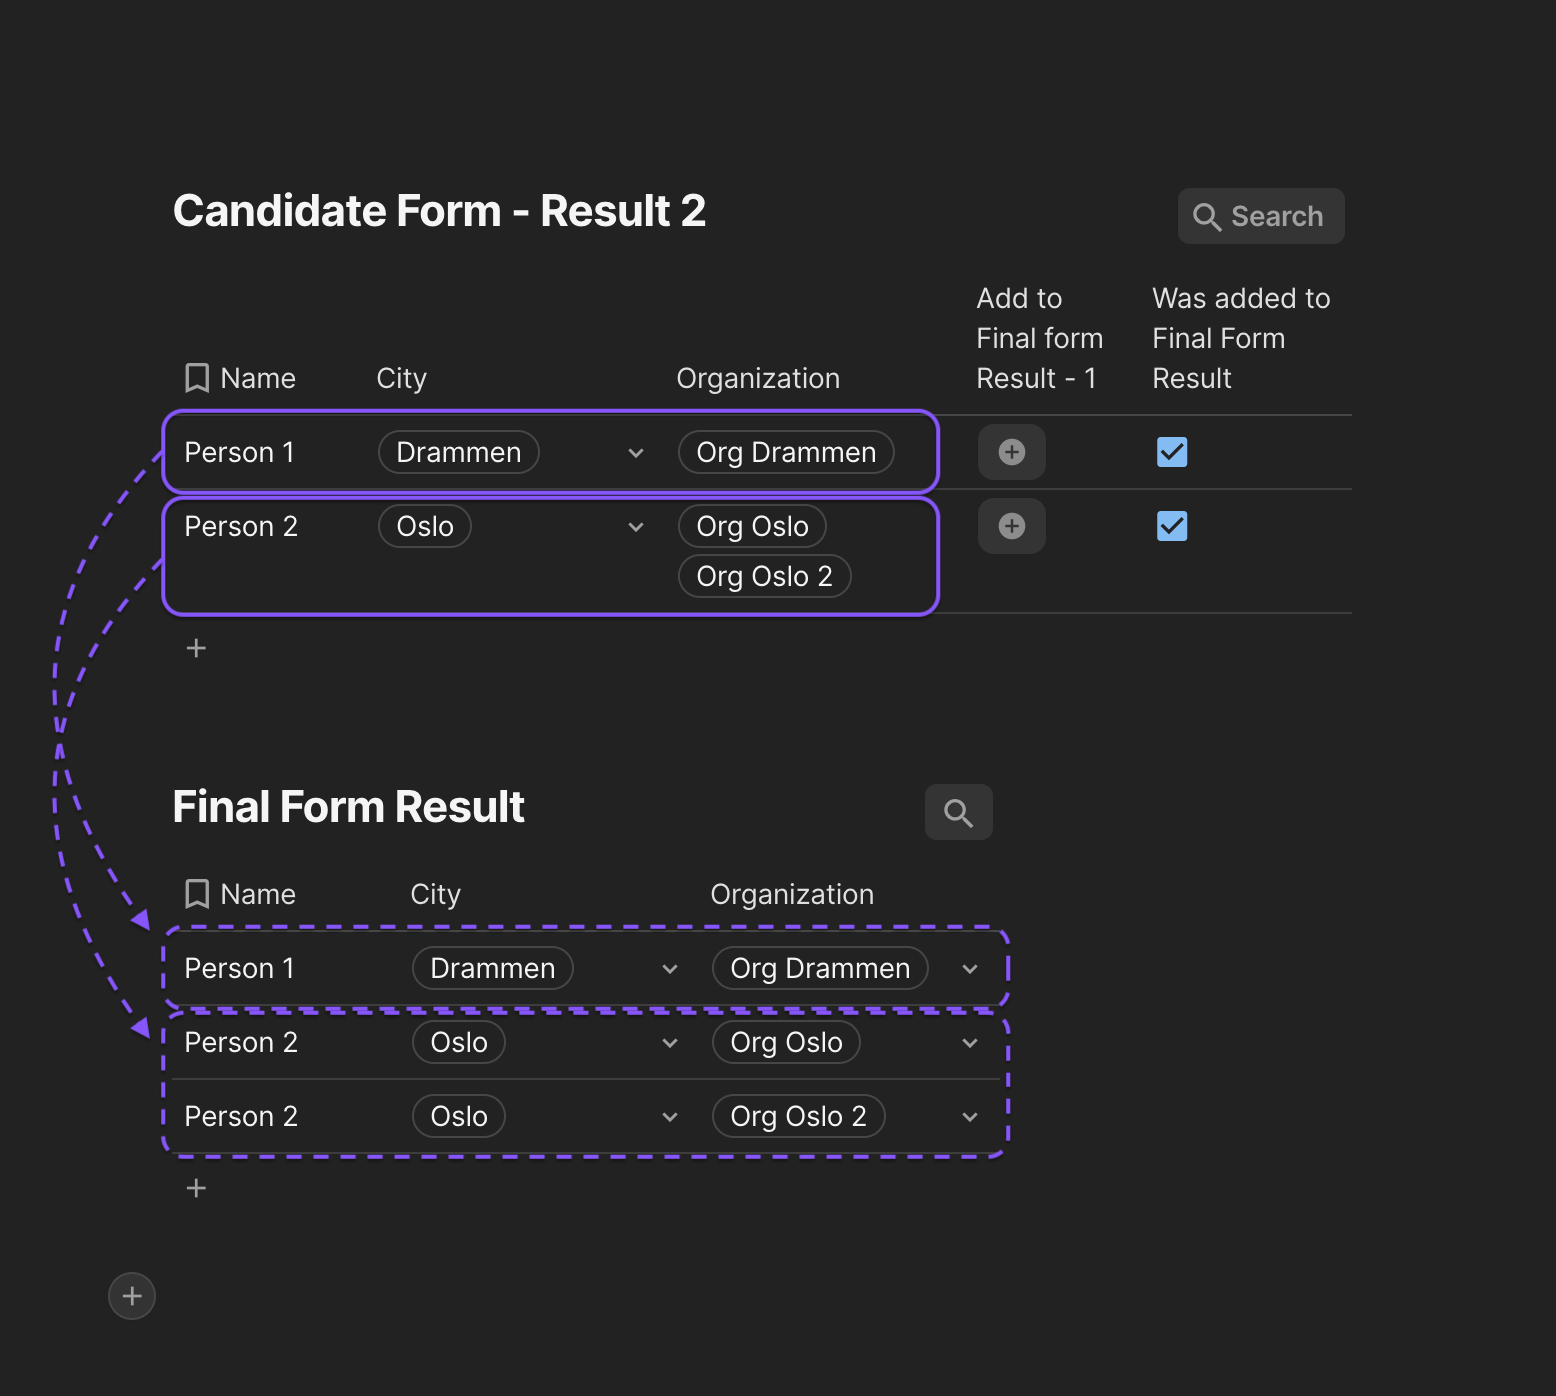The image size is (1556, 1396).
Task: Click add button for Person 2 row
Action: pyautogui.click(x=1011, y=526)
